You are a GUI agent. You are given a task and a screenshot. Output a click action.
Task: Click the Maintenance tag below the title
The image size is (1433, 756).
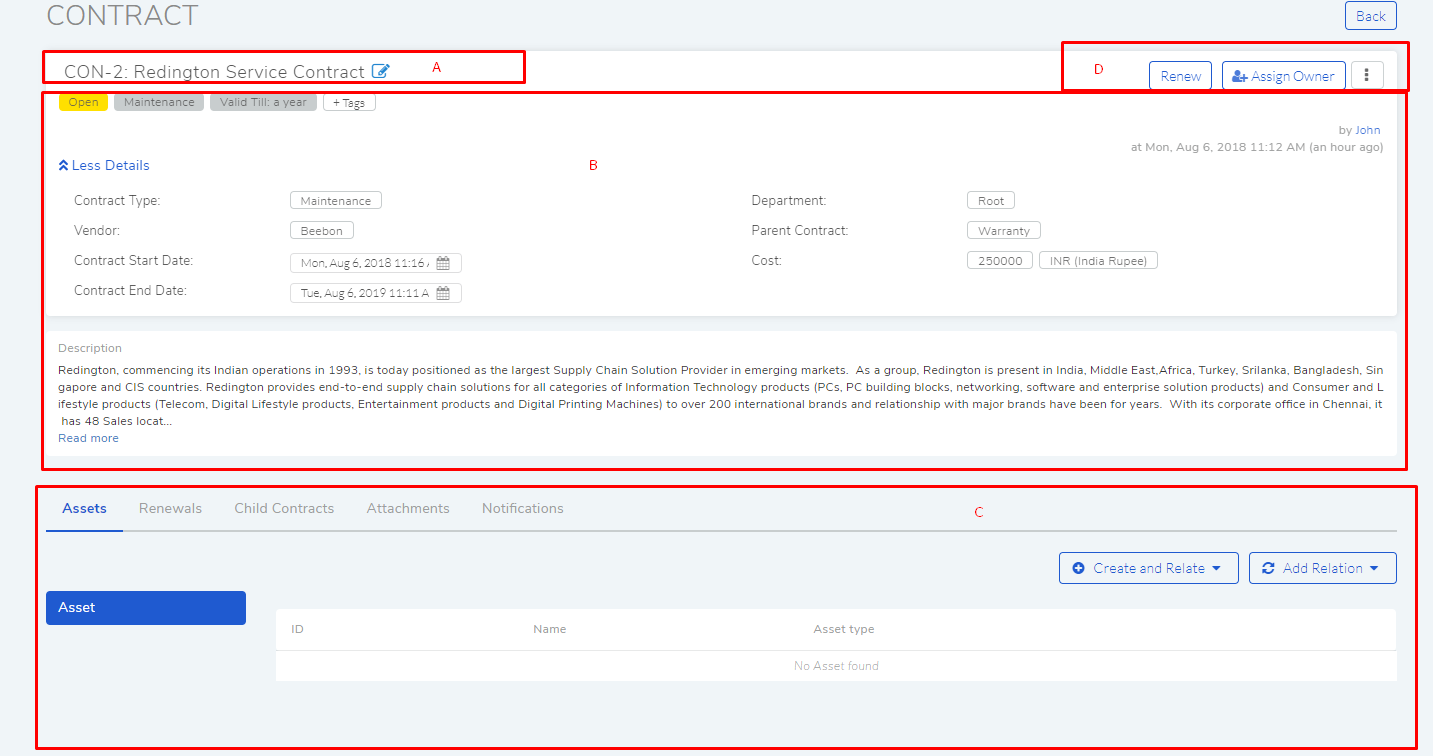(x=159, y=102)
